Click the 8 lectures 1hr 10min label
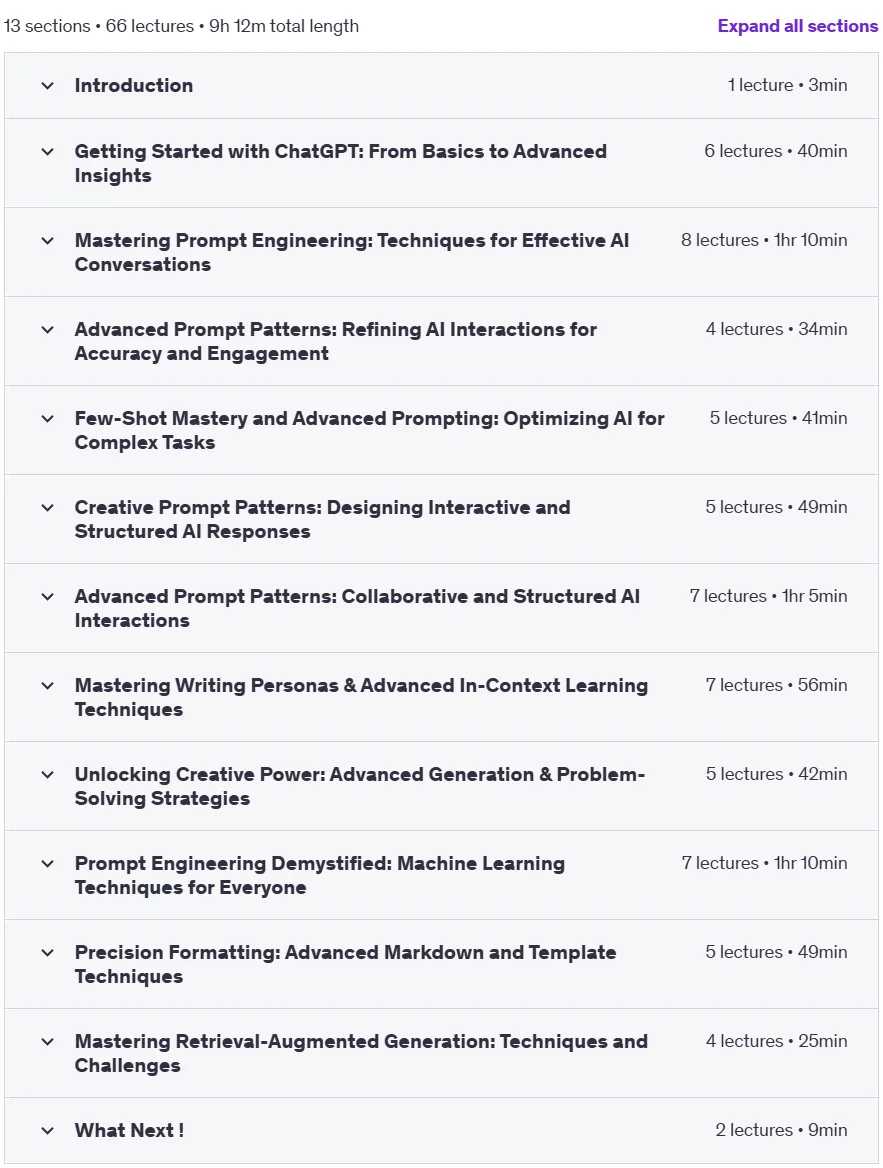 coord(764,240)
